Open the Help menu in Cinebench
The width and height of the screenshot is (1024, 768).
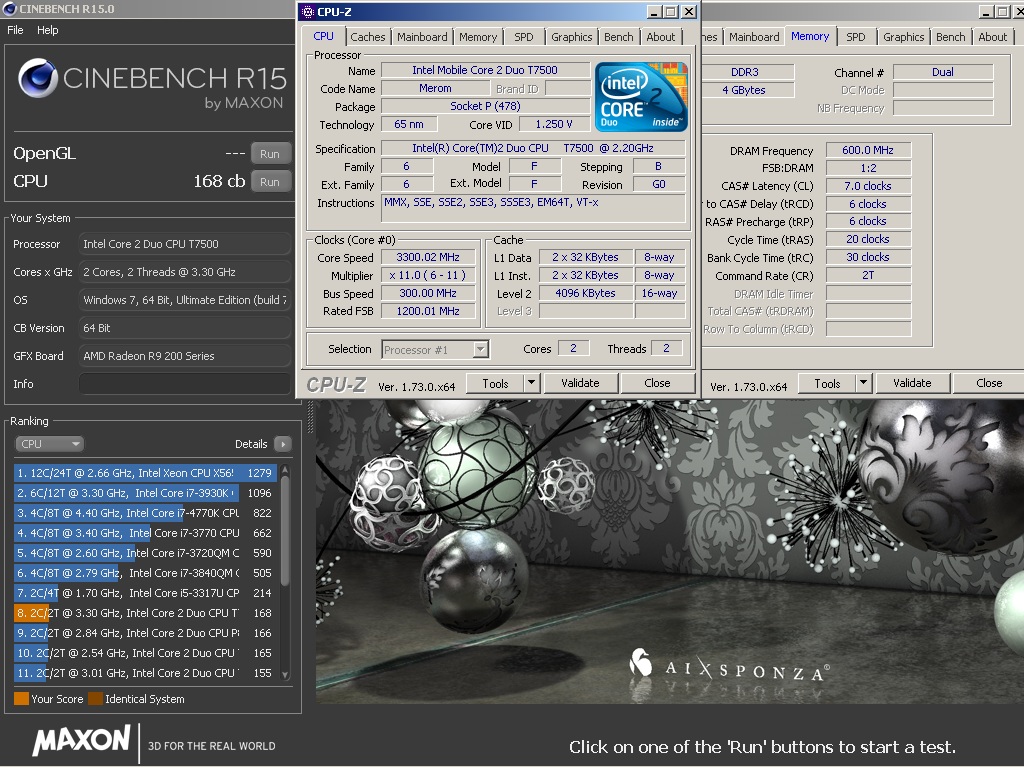pos(48,30)
